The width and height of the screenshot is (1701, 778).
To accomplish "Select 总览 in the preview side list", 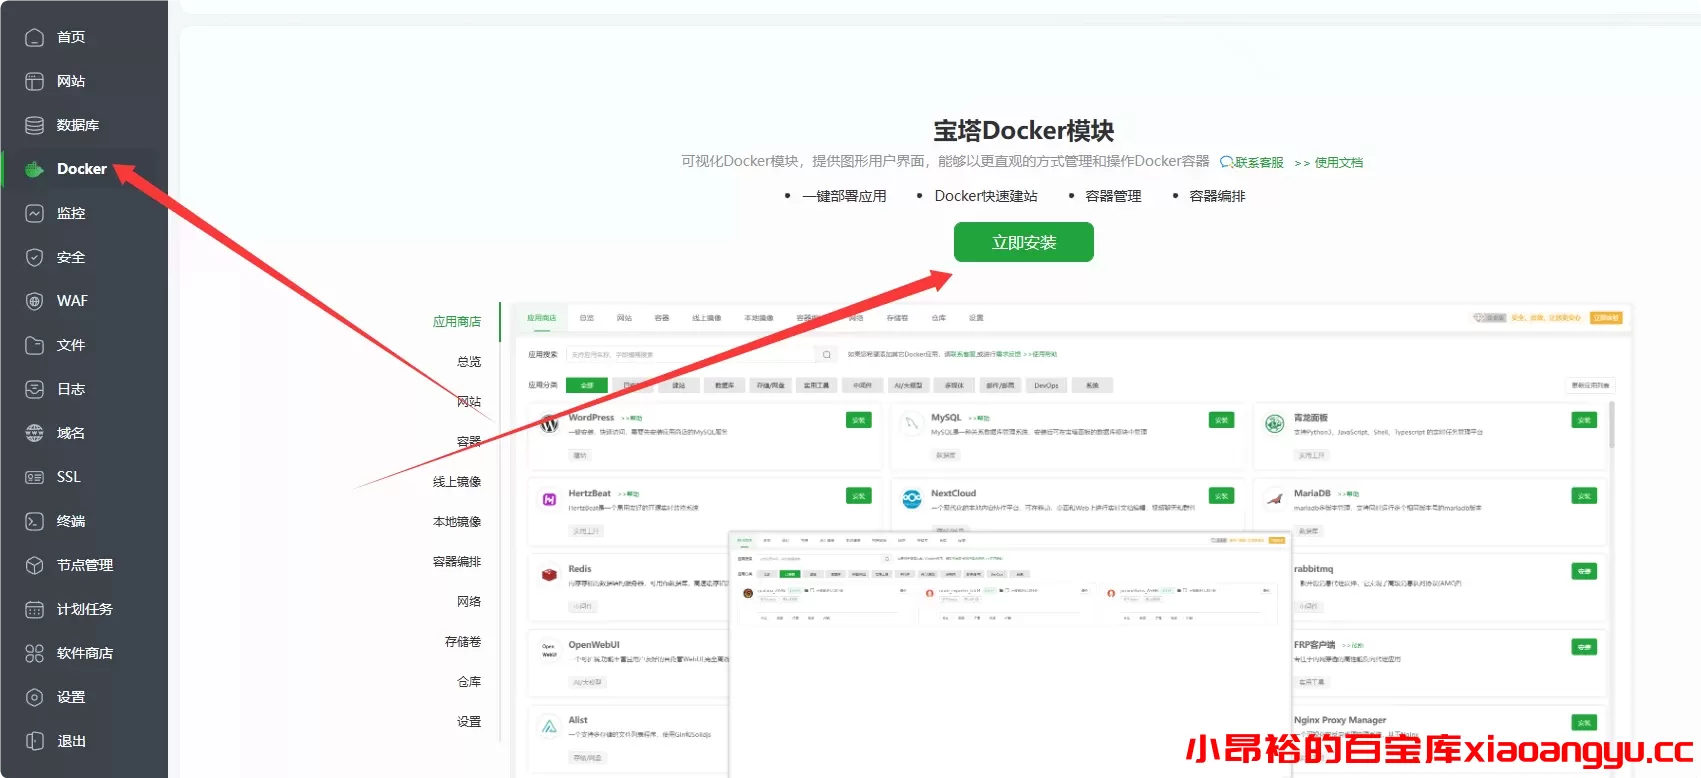I will pos(469,362).
